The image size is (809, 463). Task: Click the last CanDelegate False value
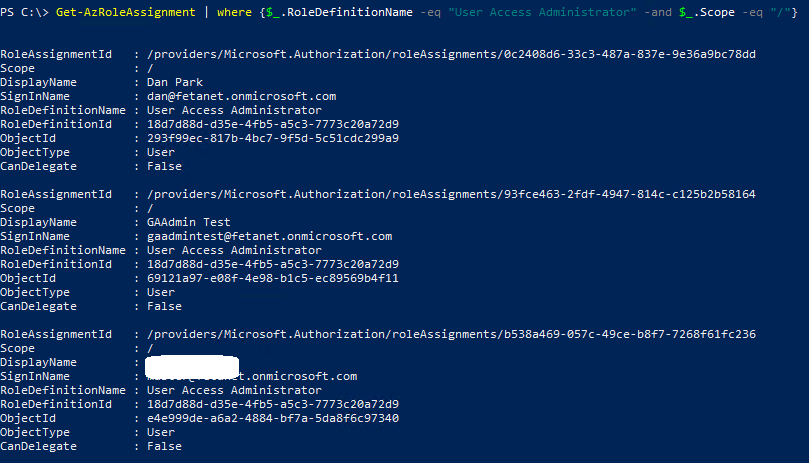164,446
